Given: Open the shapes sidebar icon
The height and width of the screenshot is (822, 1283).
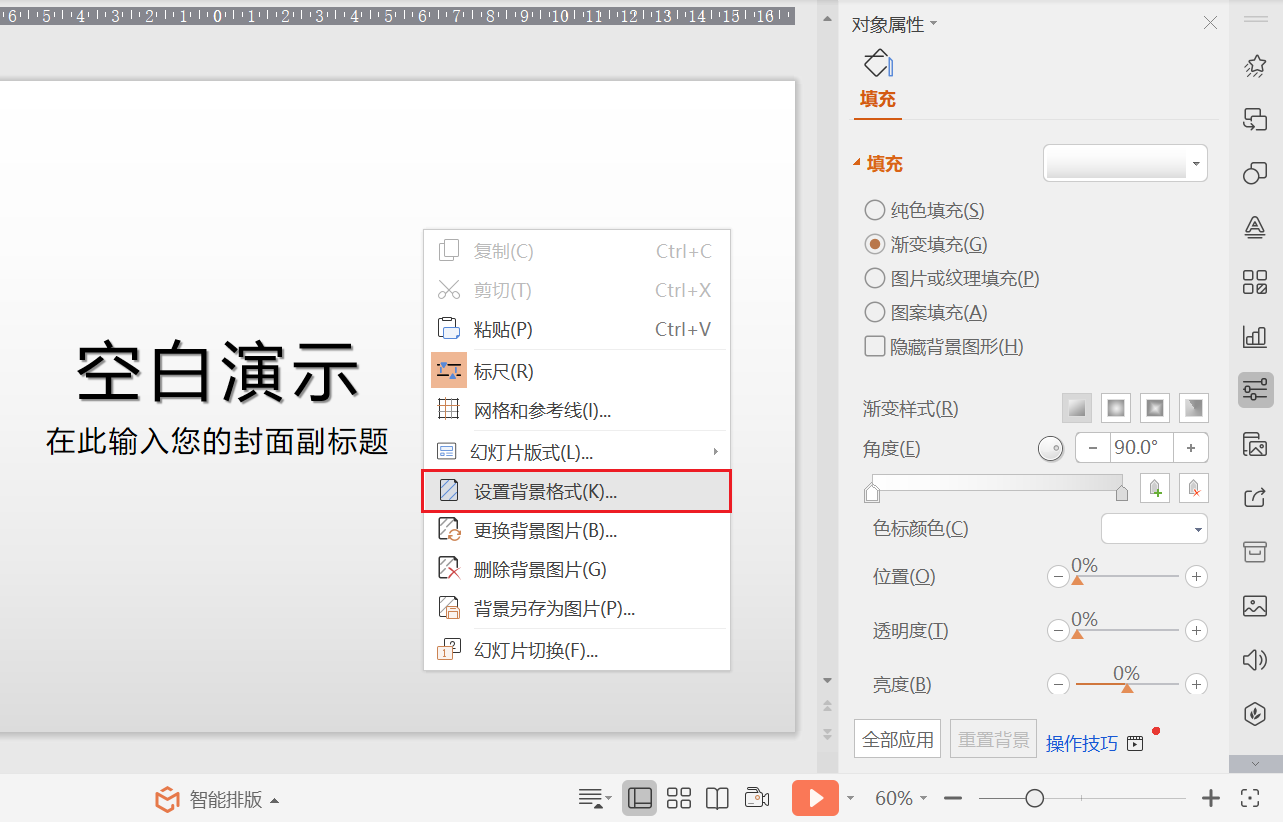Looking at the screenshot, I should click(x=1255, y=174).
